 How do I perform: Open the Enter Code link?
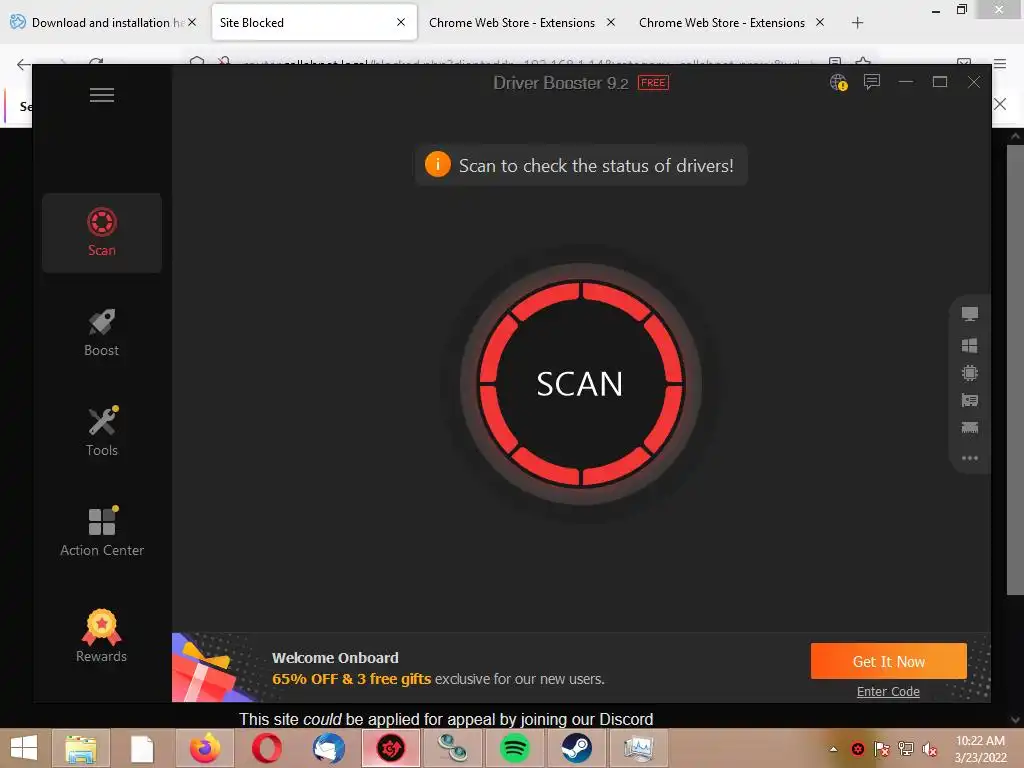pyautogui.click(x=888, y=692)
